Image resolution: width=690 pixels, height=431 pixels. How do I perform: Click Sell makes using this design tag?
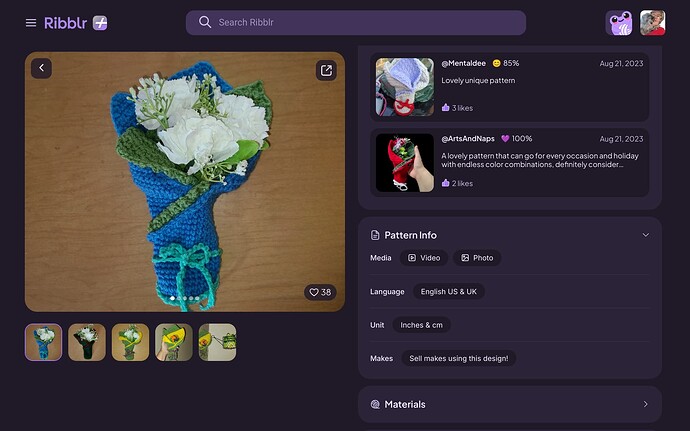(459, 358)
